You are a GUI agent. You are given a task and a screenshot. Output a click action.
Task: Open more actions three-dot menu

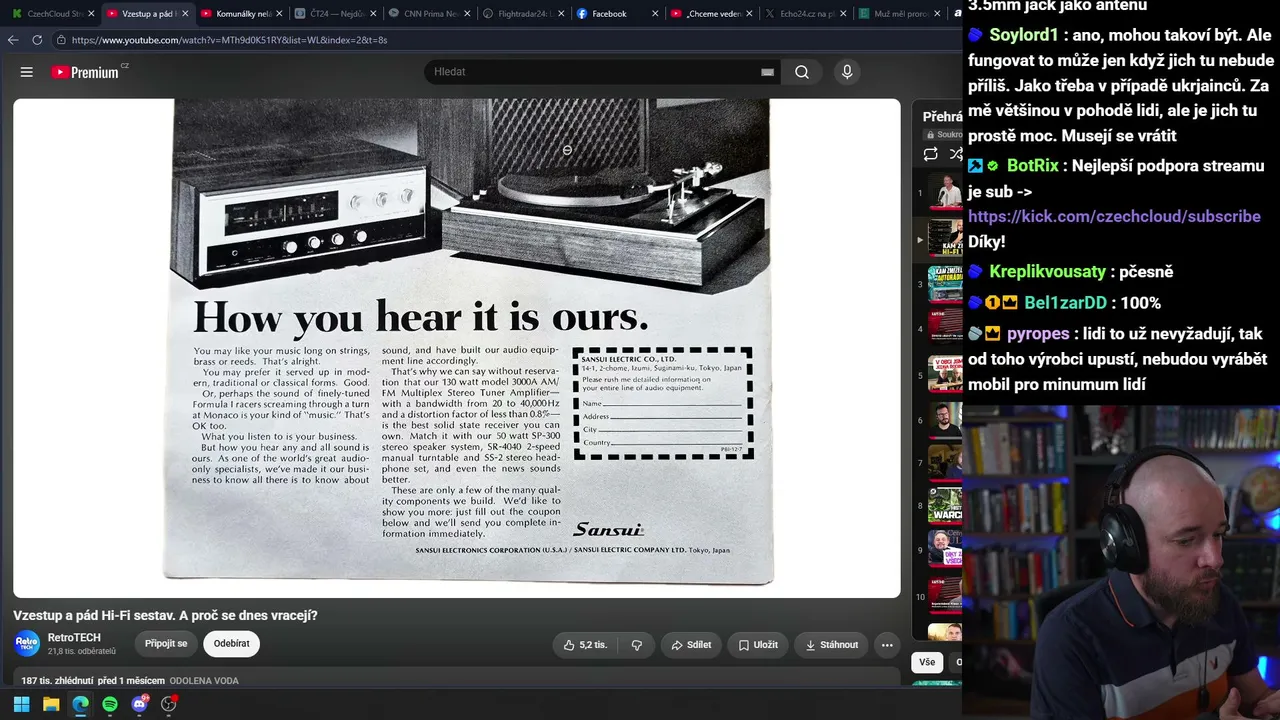pyautogui.click(x=887, y=645)
